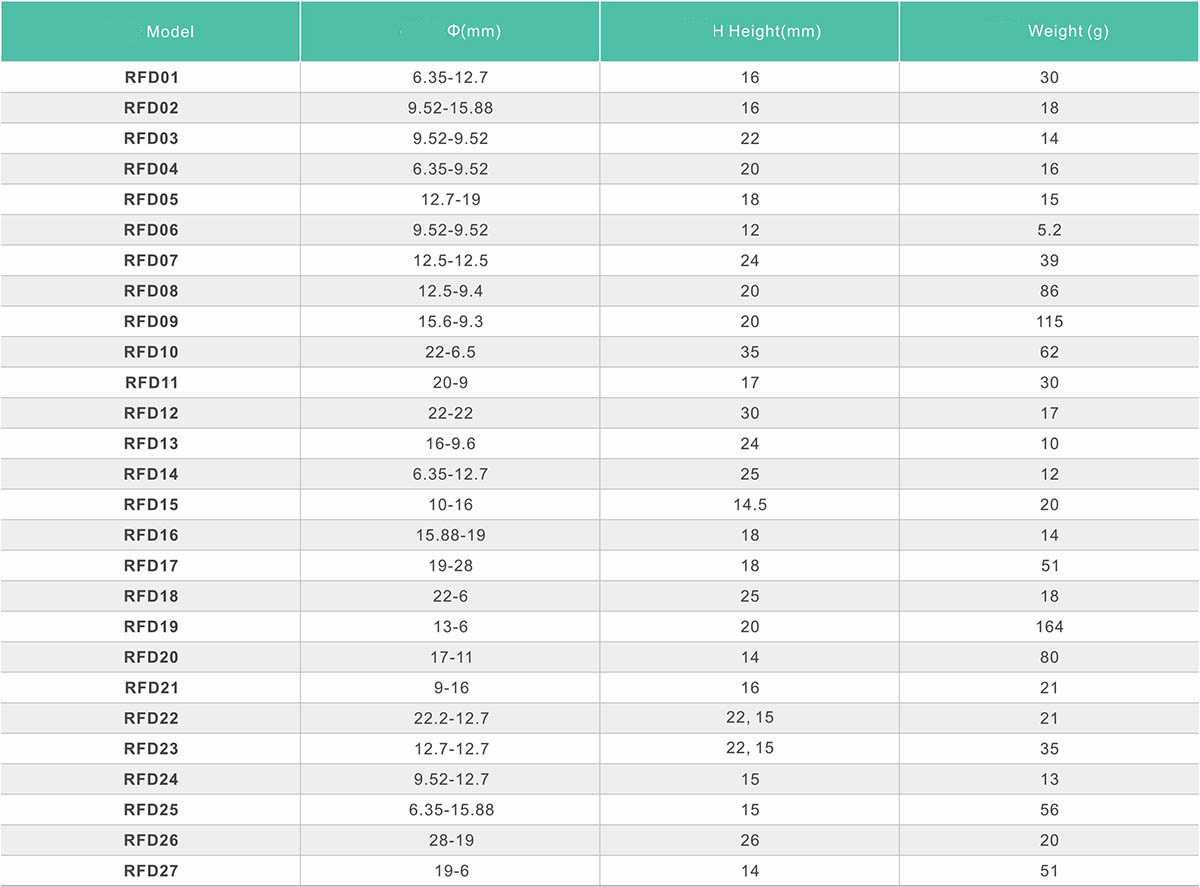Click the RFD27 model cell
1200x887 pixels.
click(x=151, y=870)
